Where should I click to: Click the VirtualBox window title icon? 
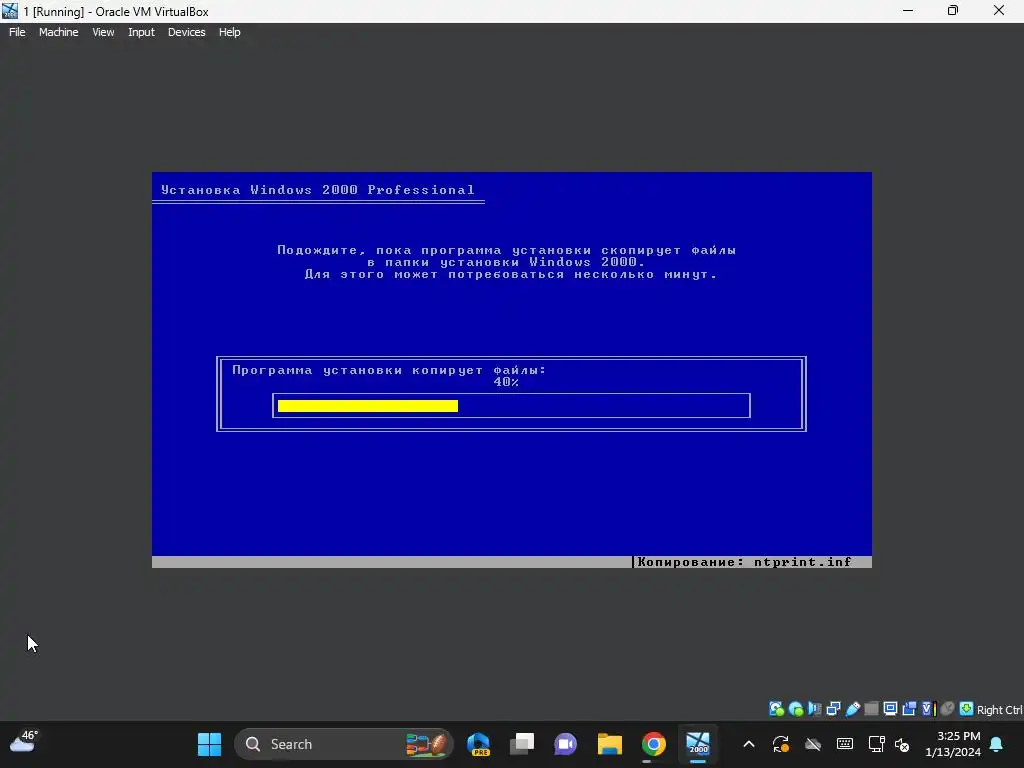tap(10, 11)
